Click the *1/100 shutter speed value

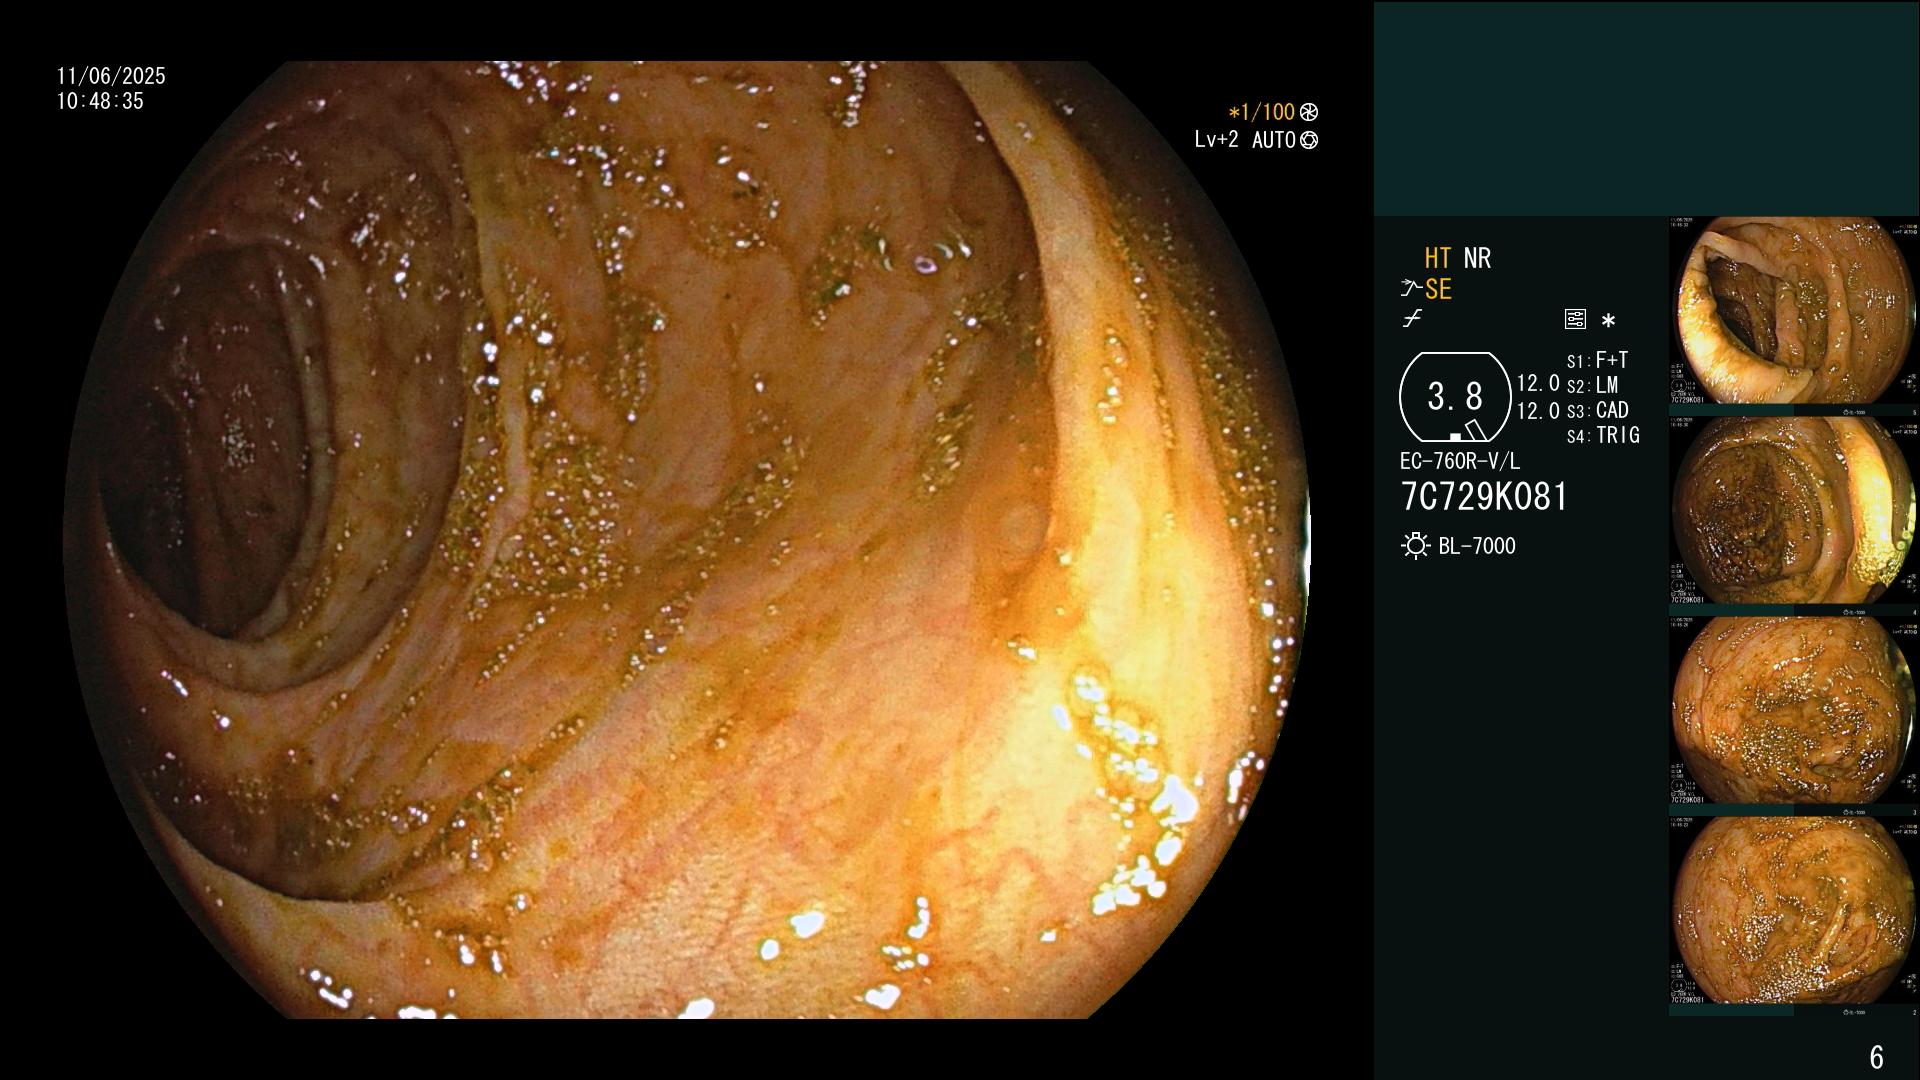(x=1261, y=113)
